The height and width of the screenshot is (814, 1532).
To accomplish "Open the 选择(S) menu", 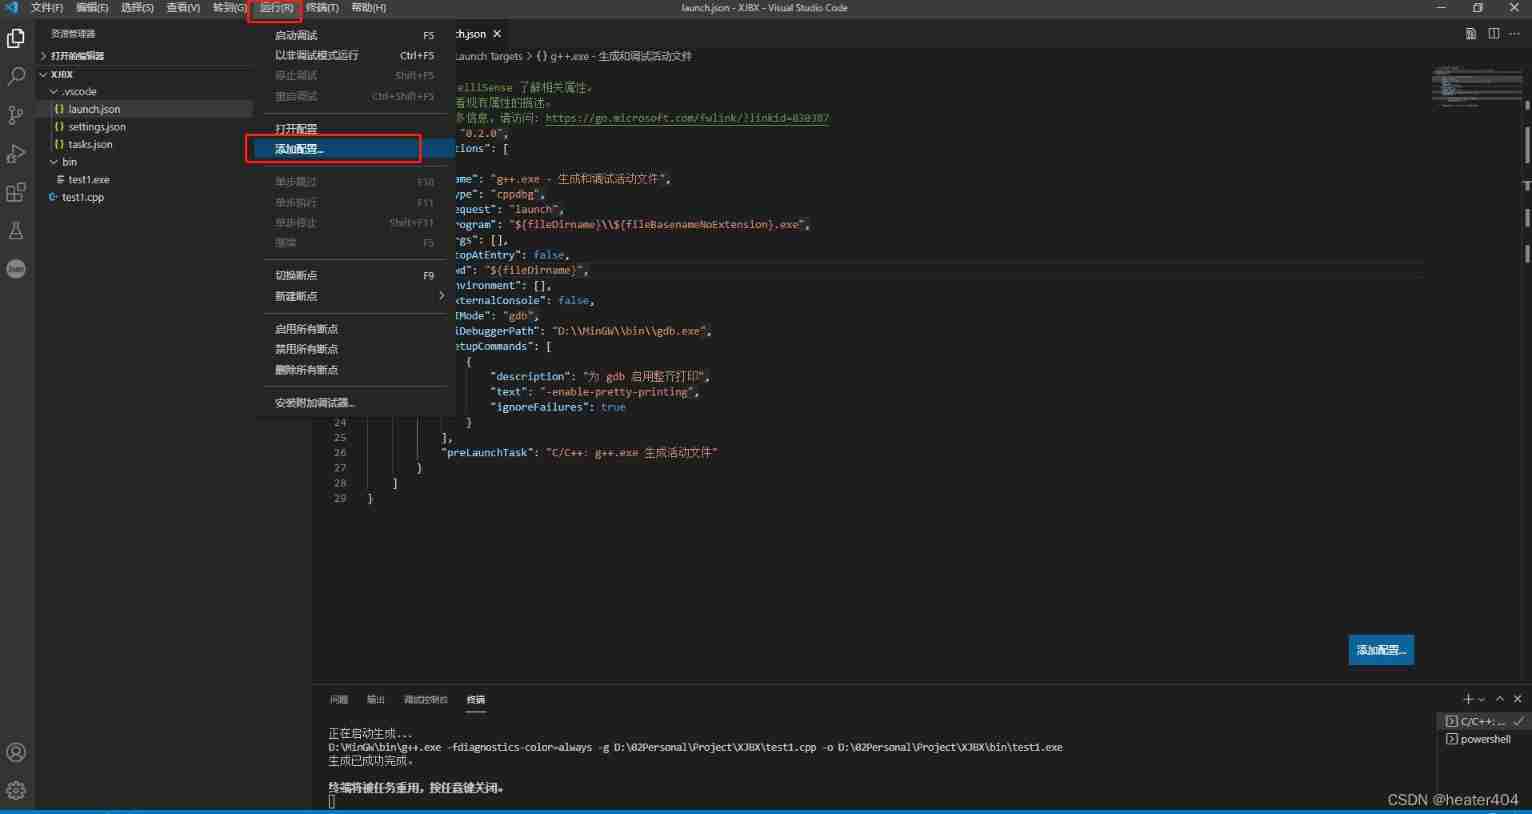I will 137,8.
